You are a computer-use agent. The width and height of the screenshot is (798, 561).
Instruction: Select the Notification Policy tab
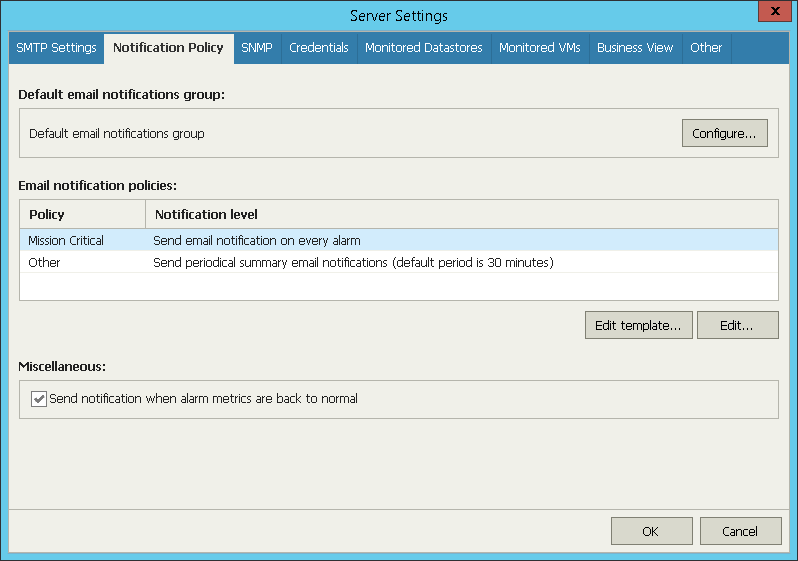[x=168, y=48]
